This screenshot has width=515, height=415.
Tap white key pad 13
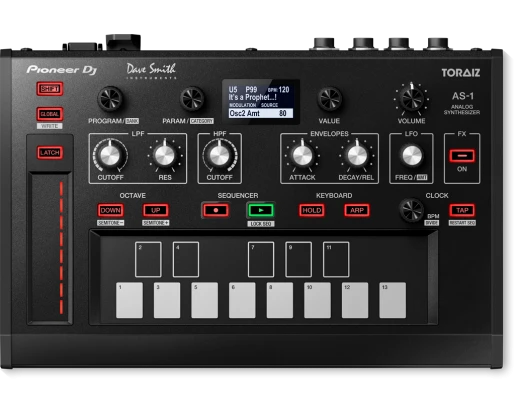pos(393,300)
